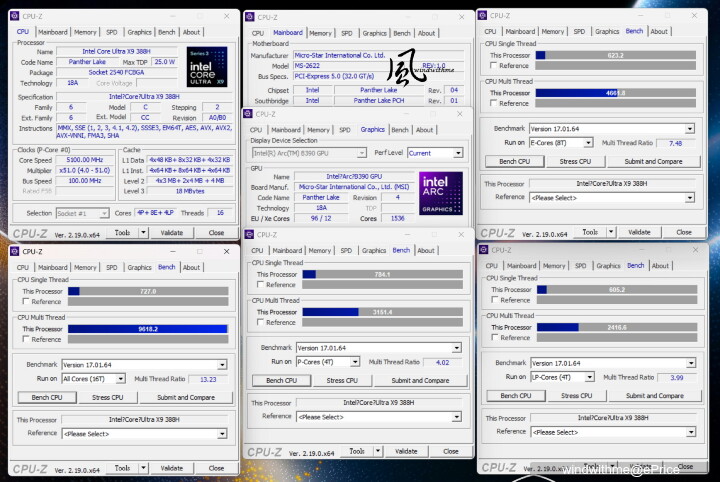The image size is (720, 482).
Task: Switch to Mainboard tab in the CPU tab window
Action: pos(52,32)
